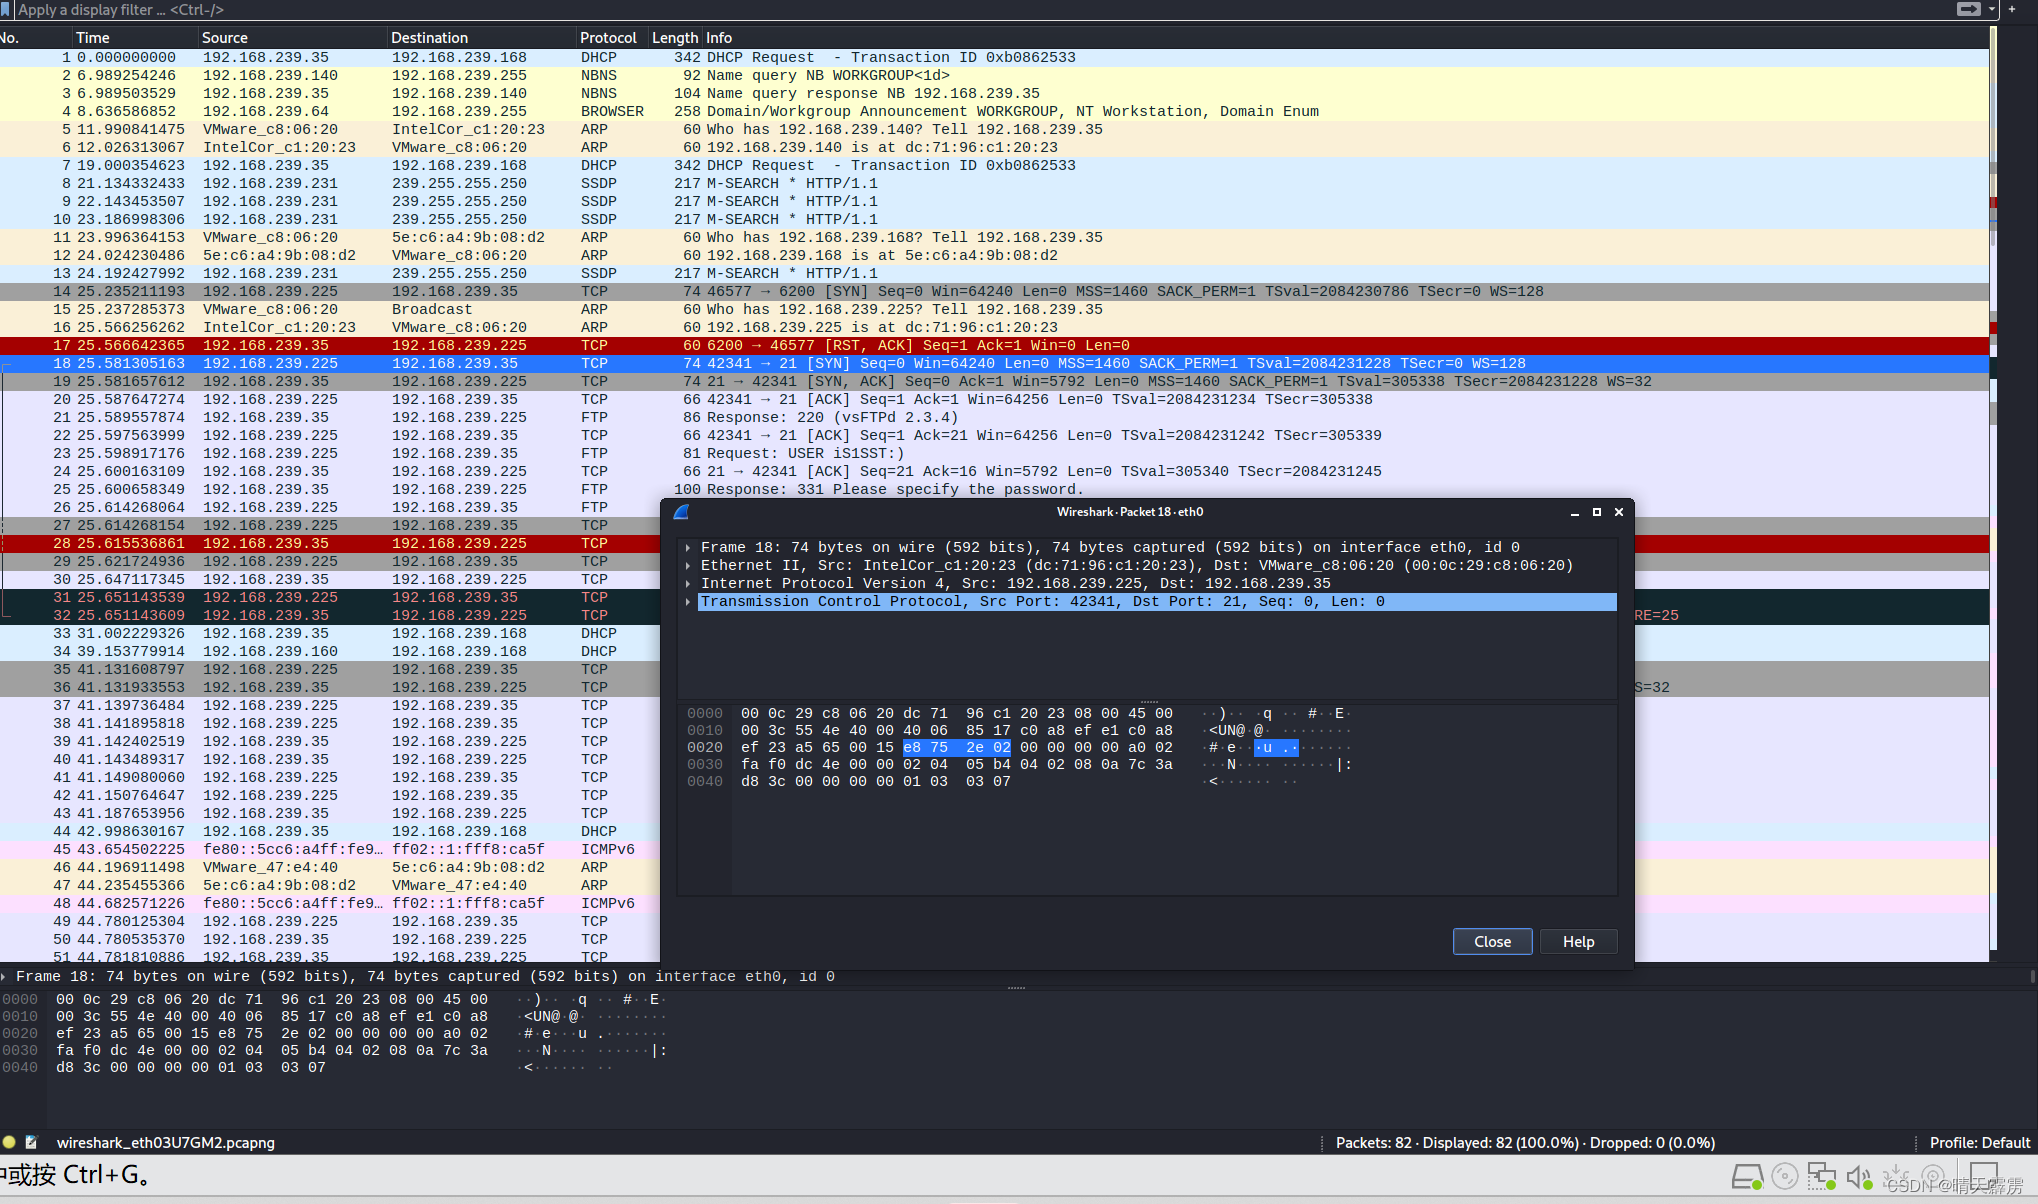Select packet 2 NBNS Name query row
The image size is (2038, 1204).
994,75
